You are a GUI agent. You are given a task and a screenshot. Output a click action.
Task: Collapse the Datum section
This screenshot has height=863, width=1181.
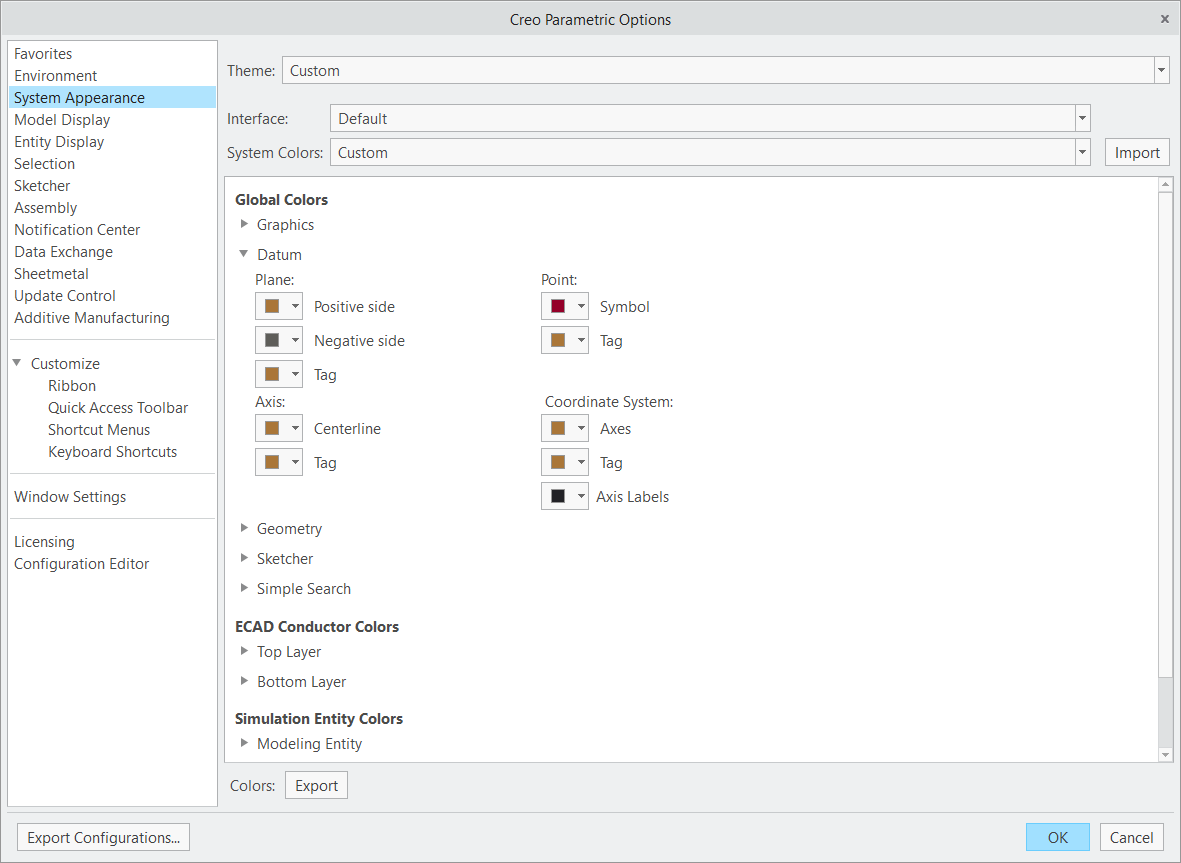pos(244,254)
